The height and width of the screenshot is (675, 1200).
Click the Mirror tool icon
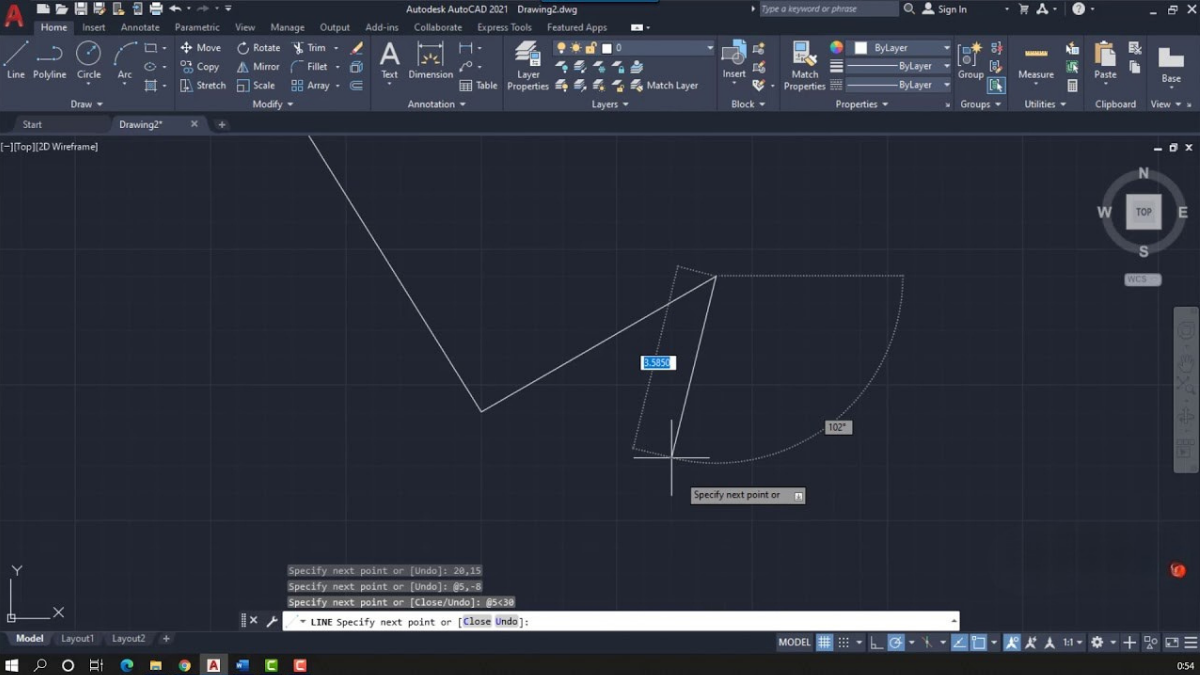coord(258,66)
